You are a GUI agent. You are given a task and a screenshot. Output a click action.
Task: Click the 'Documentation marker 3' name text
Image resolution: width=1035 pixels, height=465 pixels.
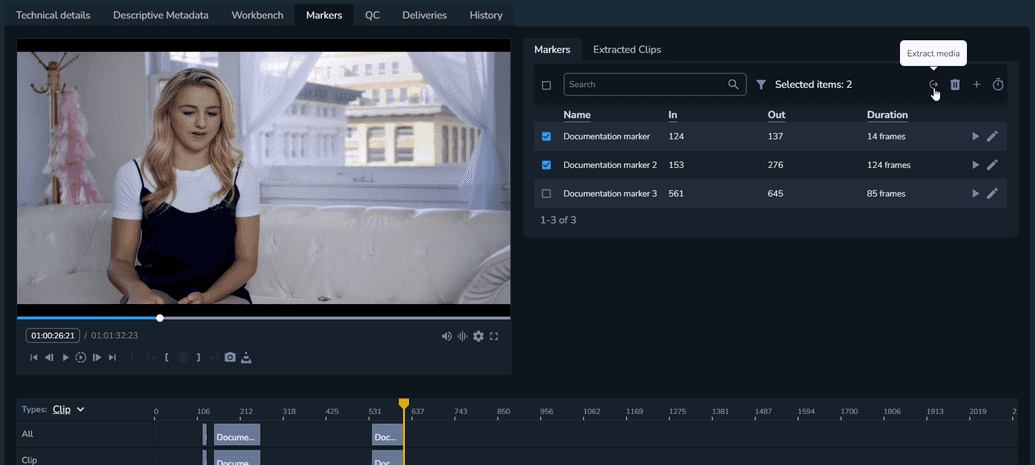[610, 194]
